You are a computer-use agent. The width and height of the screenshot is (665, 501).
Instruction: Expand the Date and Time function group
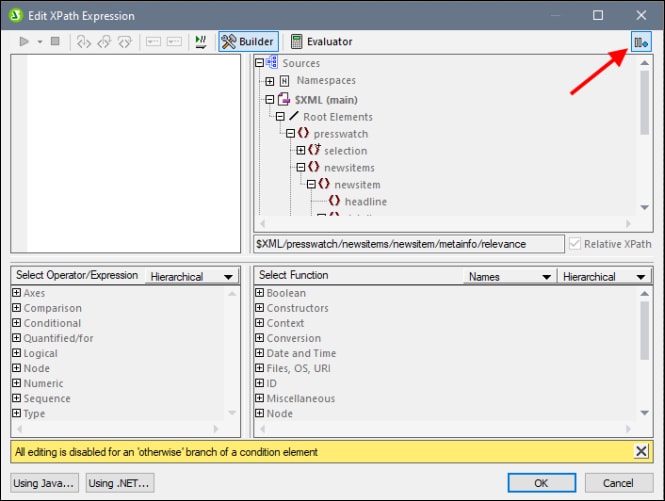click(260, 353)
